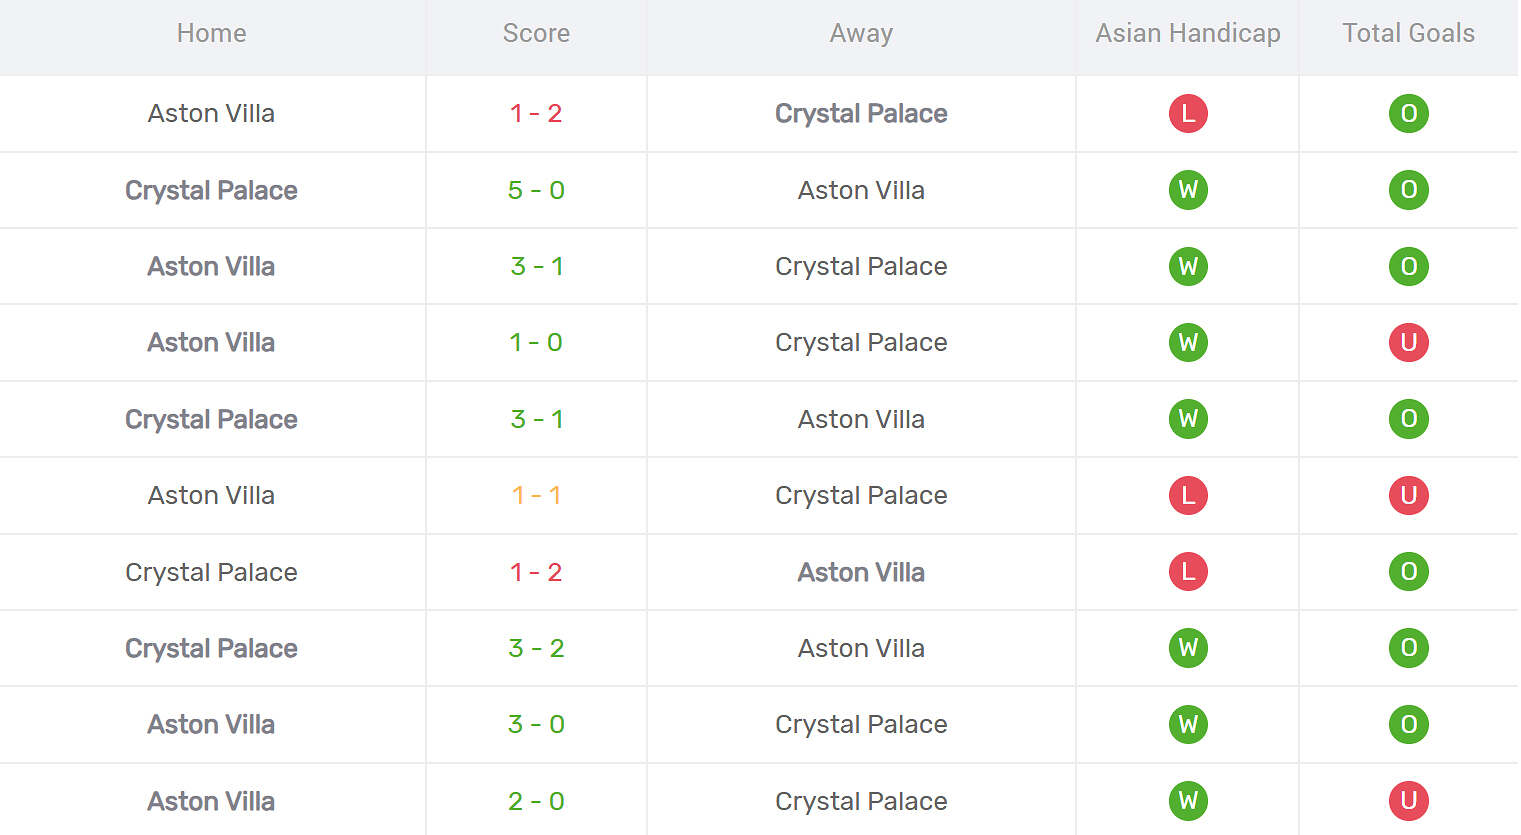
Task: Click the green W badge in the 2 - 0 row
Action: pos(1188,800)
